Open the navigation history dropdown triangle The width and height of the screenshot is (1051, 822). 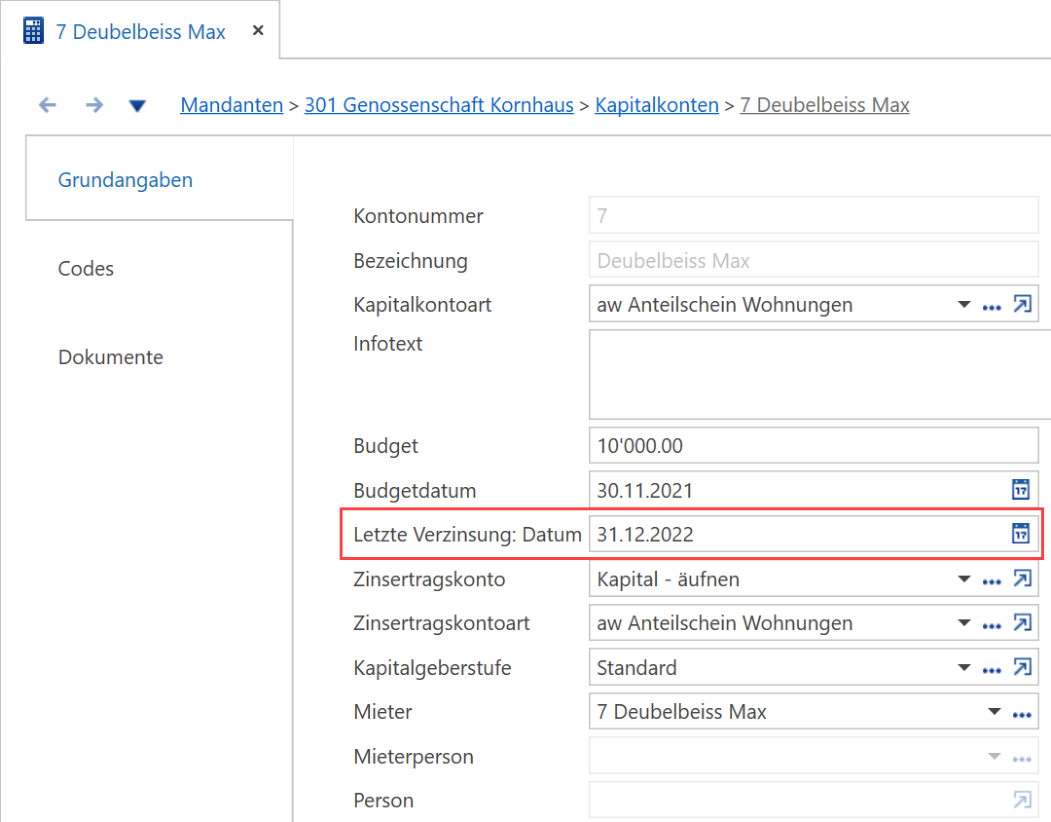pos(137,106)
